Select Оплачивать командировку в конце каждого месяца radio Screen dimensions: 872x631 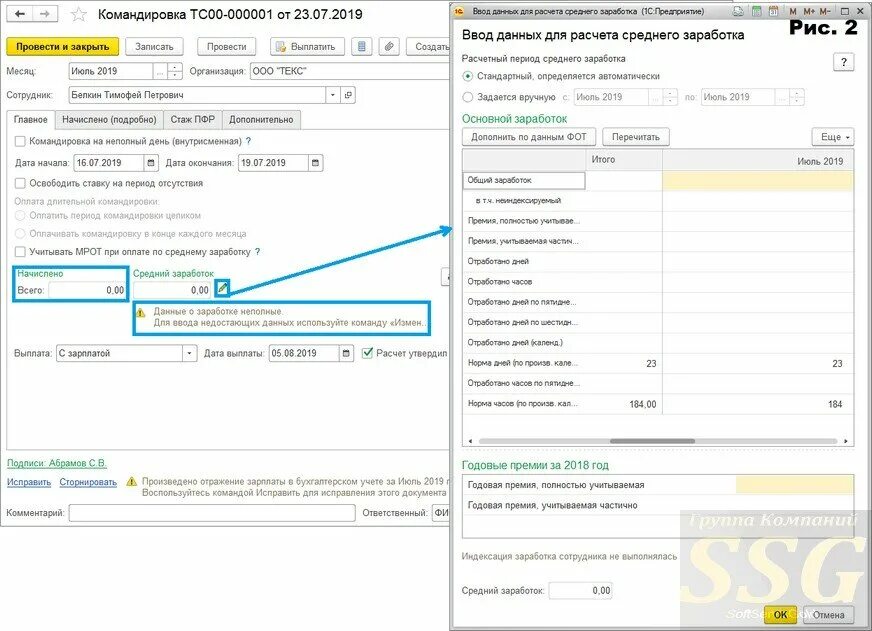[x=20, y=233]
